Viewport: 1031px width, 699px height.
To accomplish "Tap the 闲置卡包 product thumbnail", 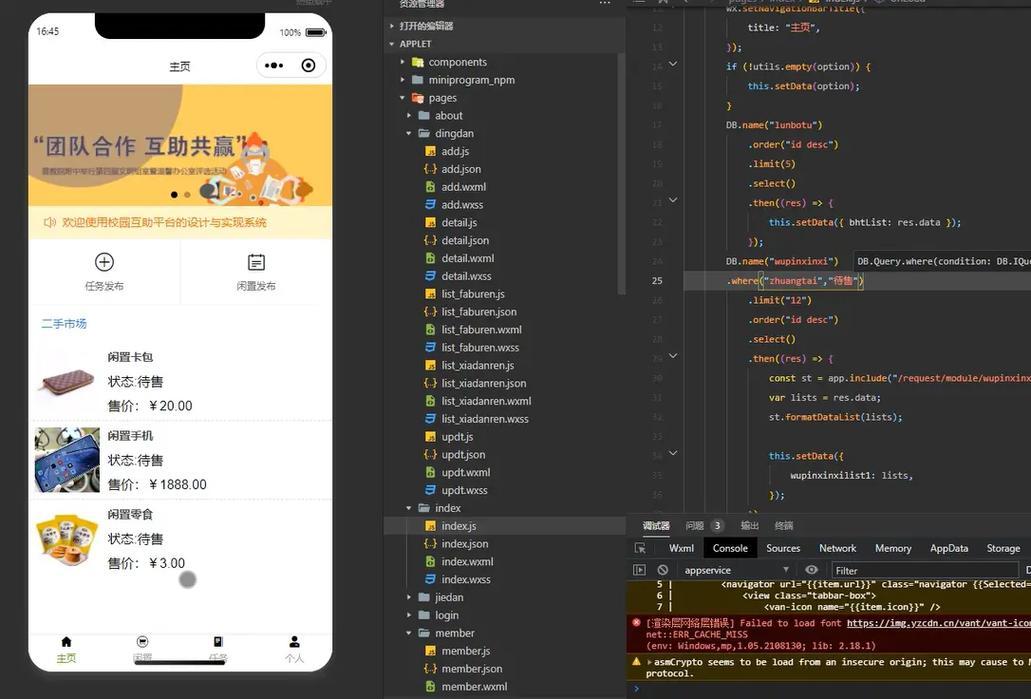I will [x=67, y=381].
